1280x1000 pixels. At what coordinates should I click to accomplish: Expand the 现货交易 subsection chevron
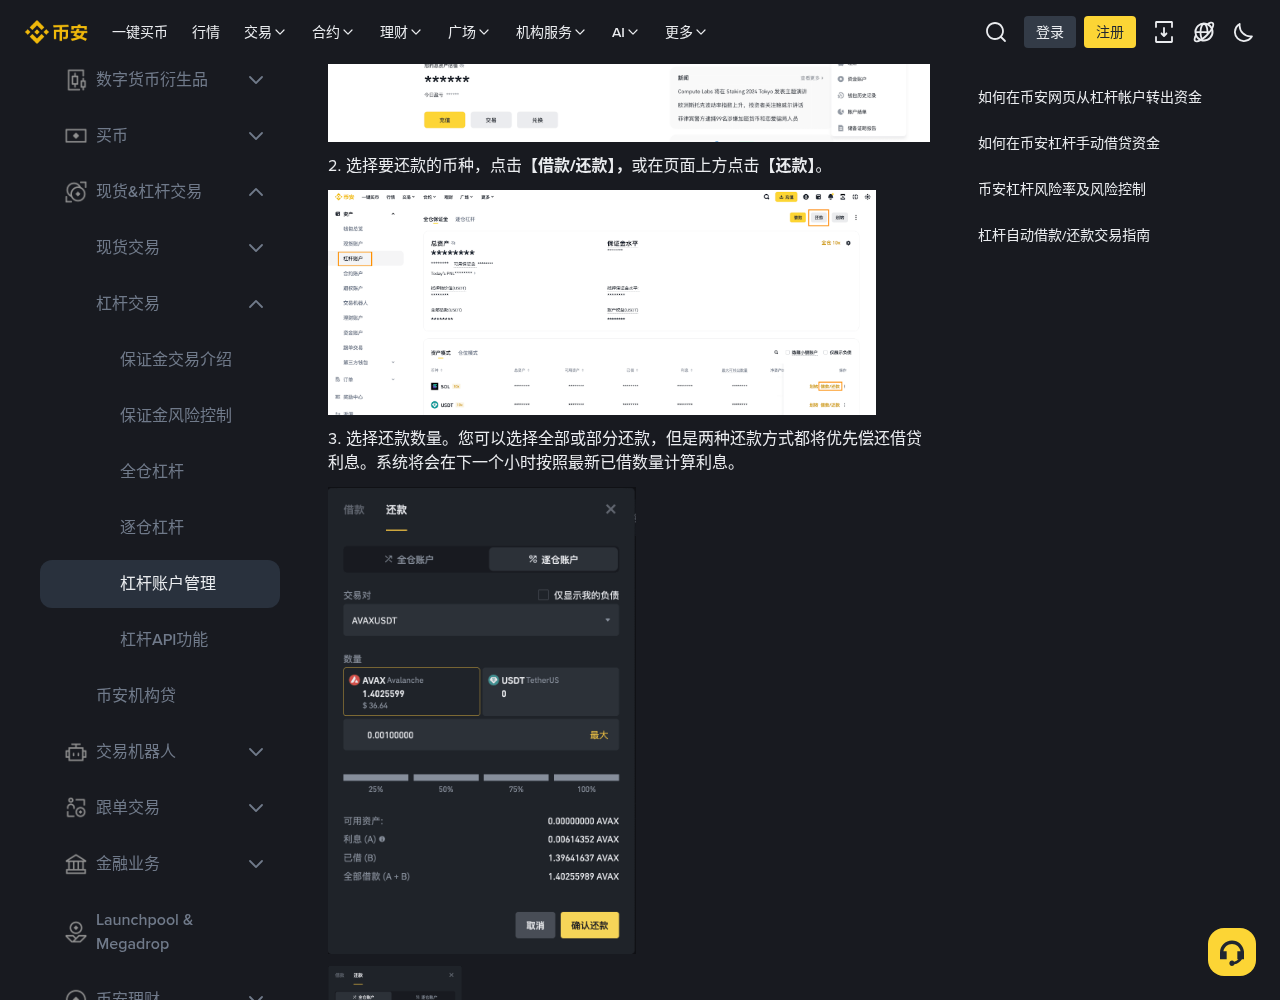coord(256,248)
